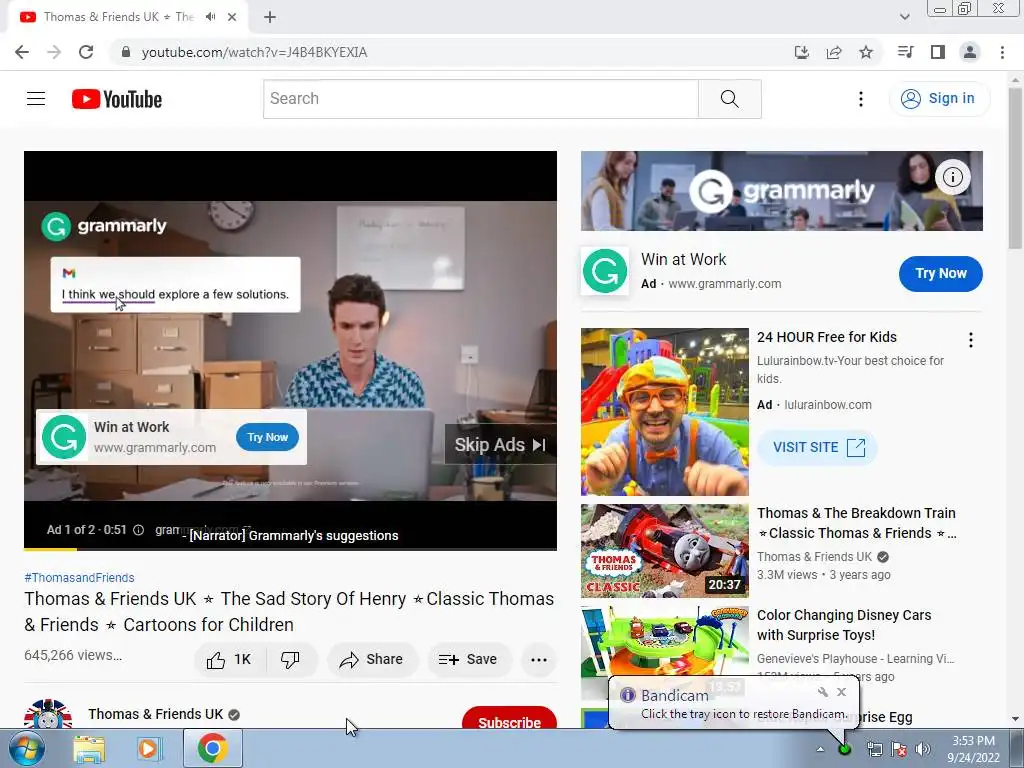Like the video with thumbs up button
The height and width of the screenshot is (768, 1024).
[230, 660]
